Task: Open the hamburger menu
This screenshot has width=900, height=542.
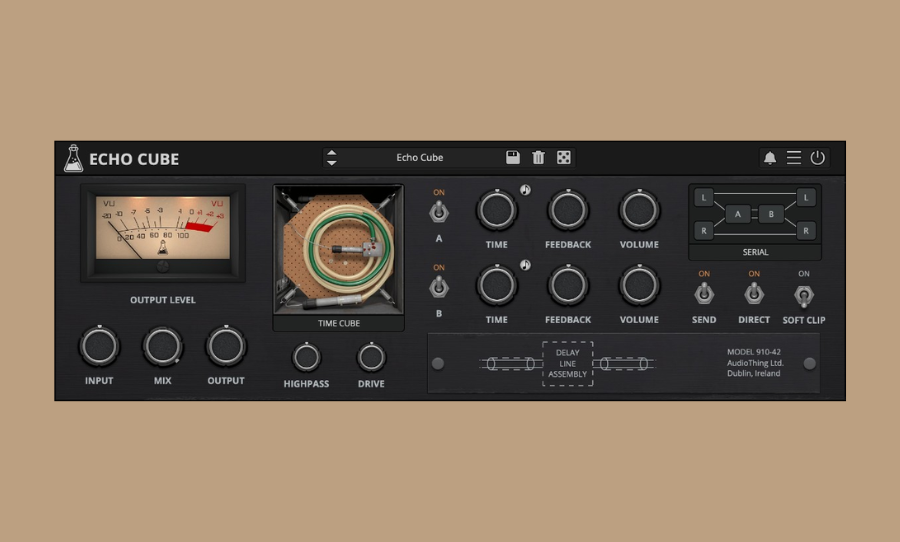Action: coord(794,158)
